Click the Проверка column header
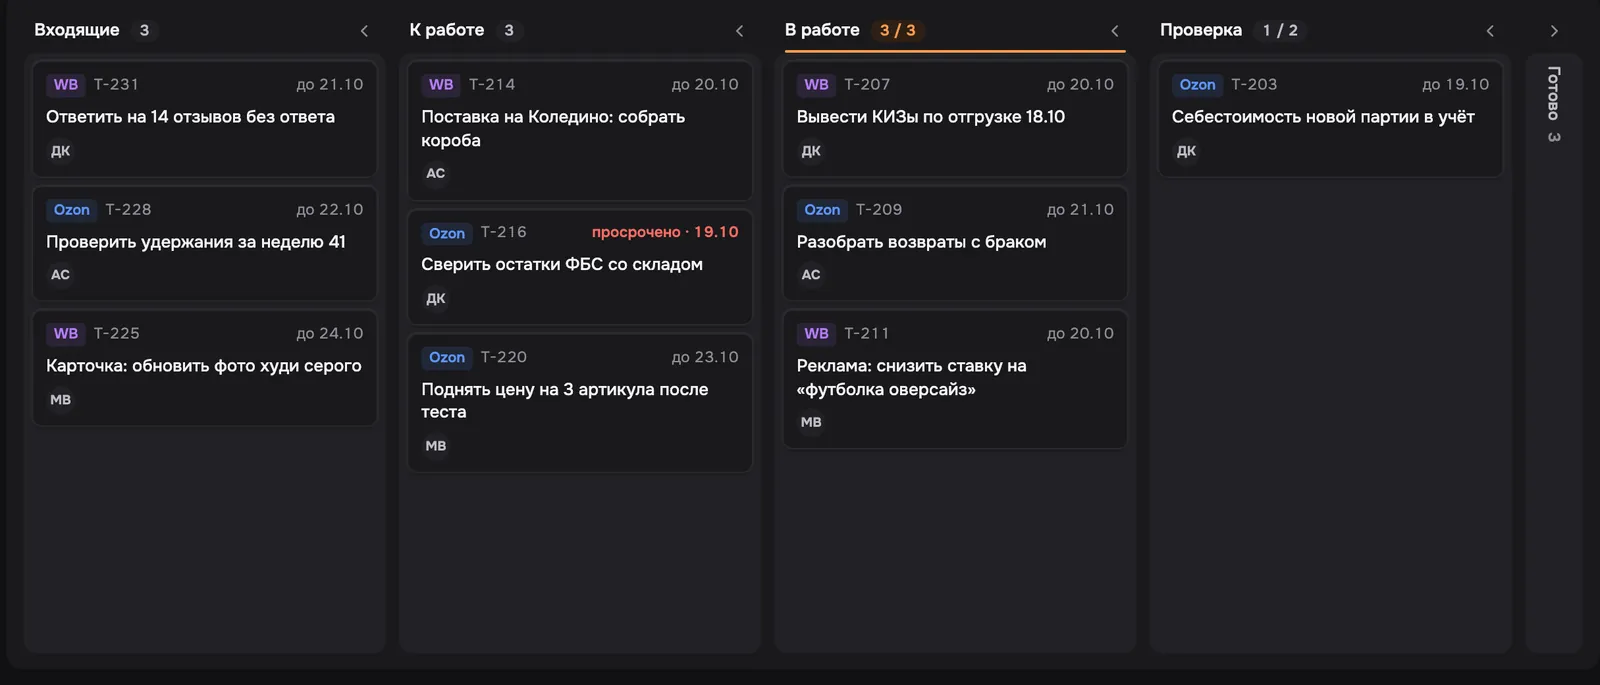 coord(1201,30)
